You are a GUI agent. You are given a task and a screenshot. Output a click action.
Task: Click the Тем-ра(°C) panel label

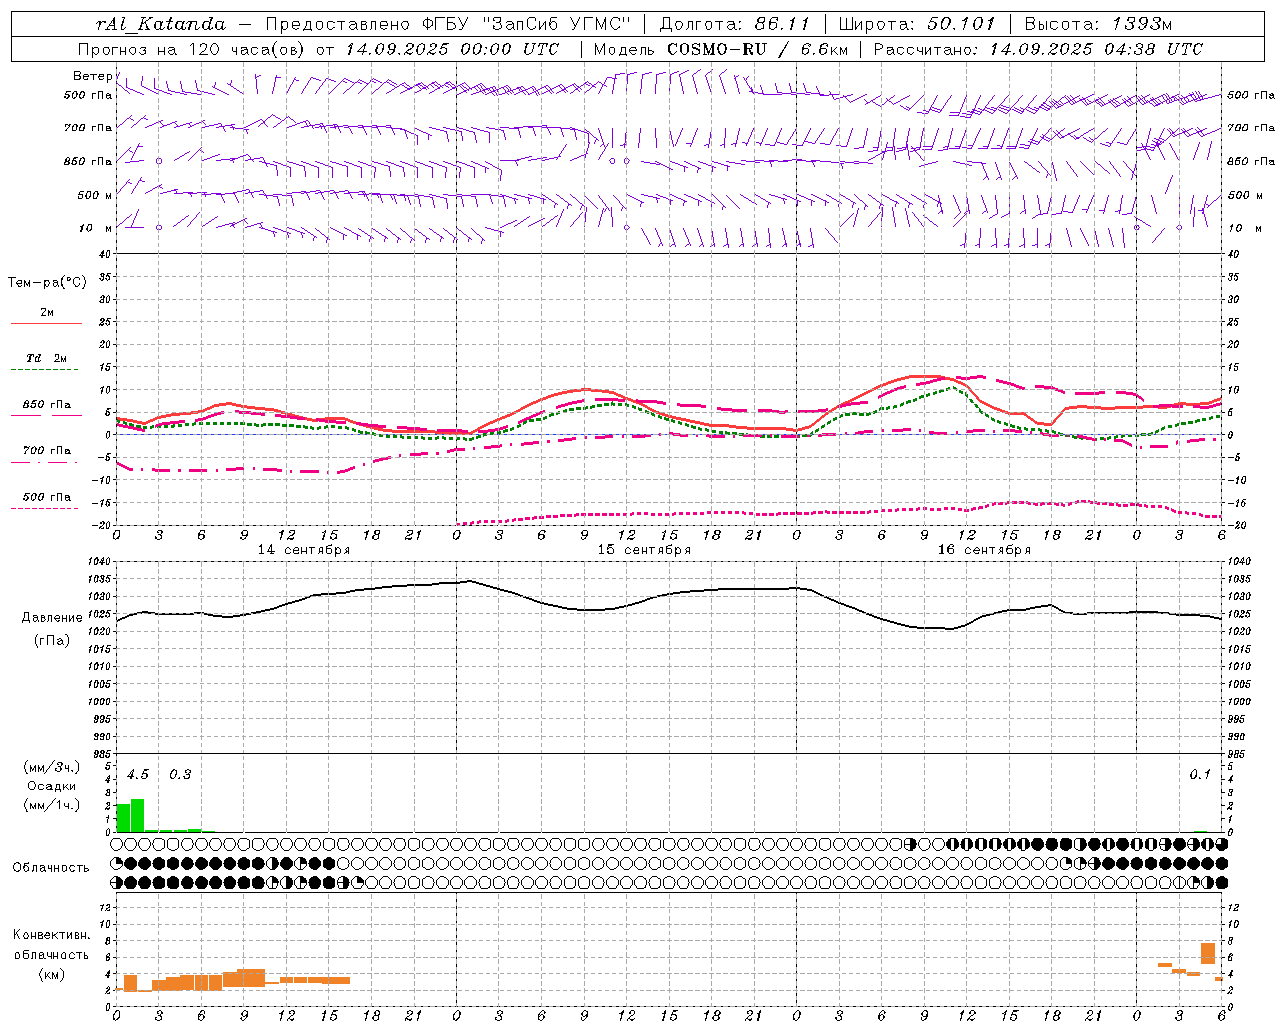[x=47, y=283]
